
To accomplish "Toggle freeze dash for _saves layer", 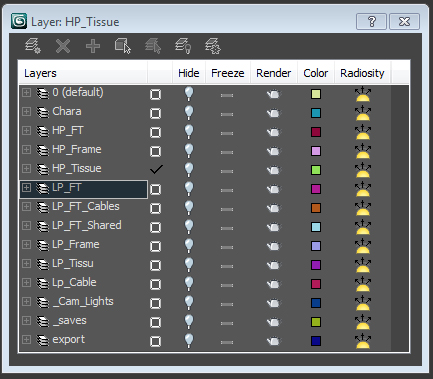I will pos(227,323).
